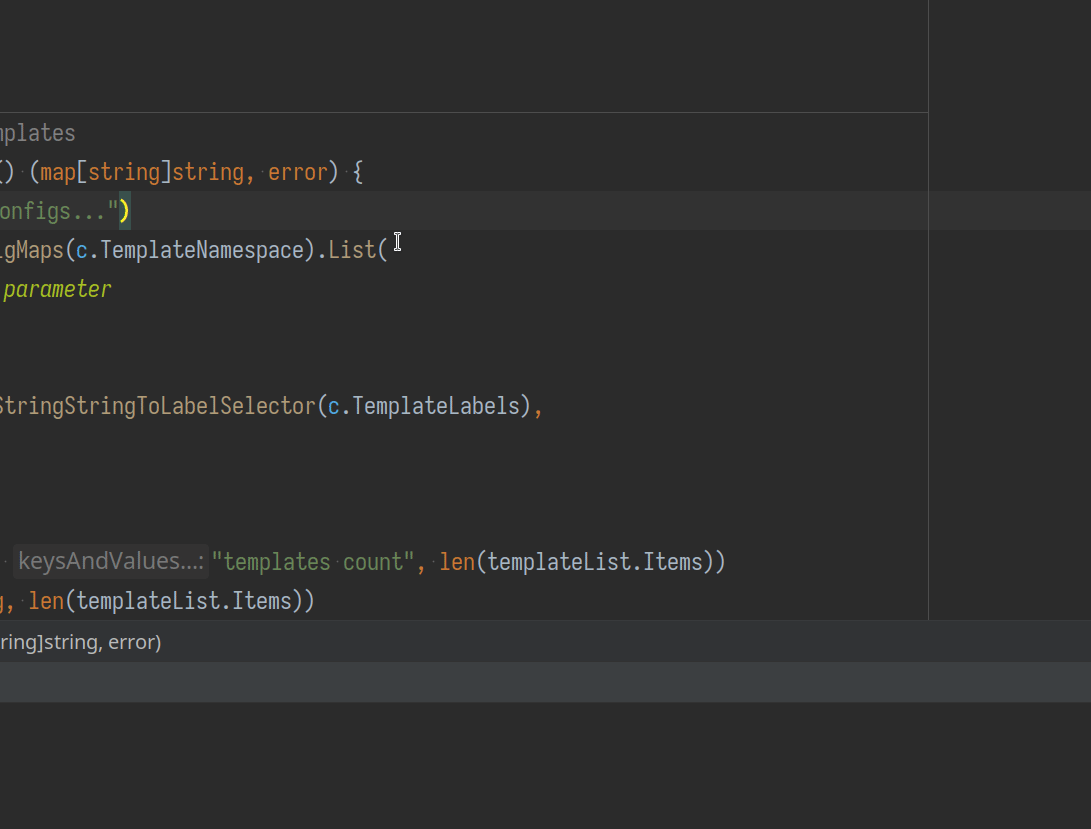Click the gray "nplates" comment text

pyautogui.click(x=37, y=133)
